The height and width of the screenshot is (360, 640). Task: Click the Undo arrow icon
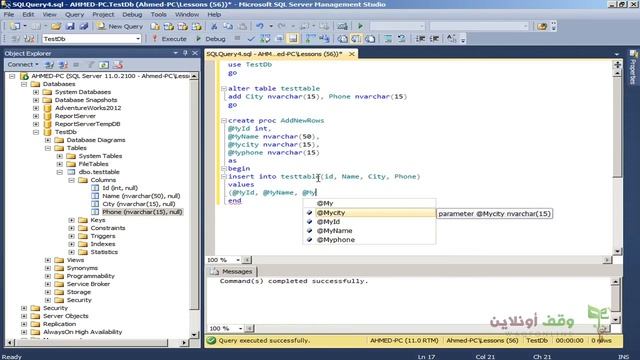(260, 26)
